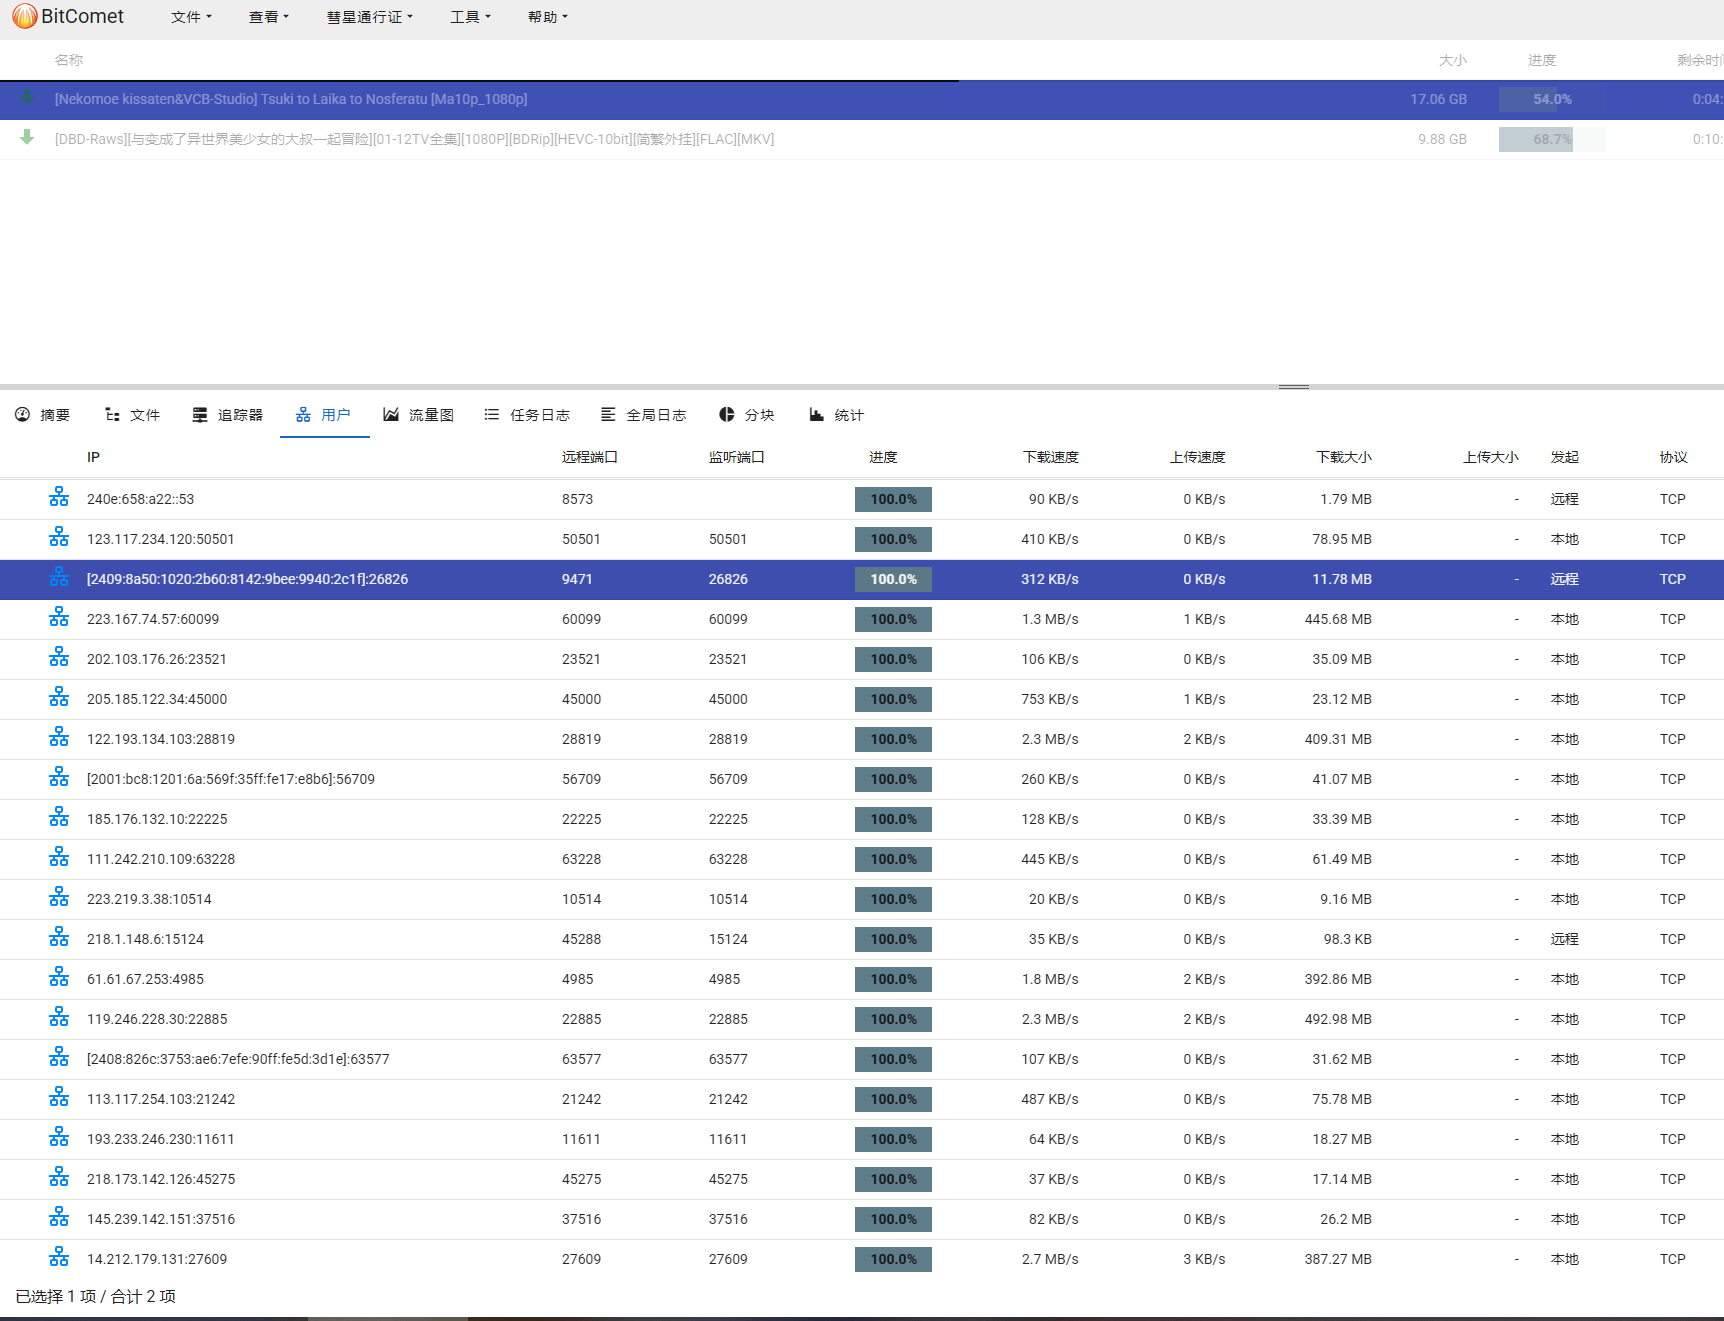The height and width of the screenshot is (1321, 1724).
Task: Sort peer list by IP column header
Action: click(x=93, y=457)
